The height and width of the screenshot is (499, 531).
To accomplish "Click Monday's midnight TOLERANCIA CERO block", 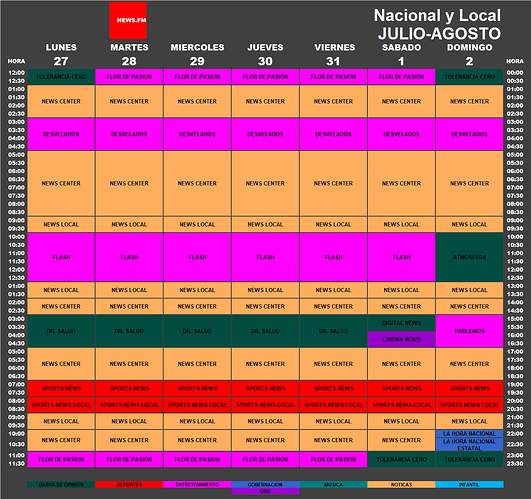I will (61, 77).
